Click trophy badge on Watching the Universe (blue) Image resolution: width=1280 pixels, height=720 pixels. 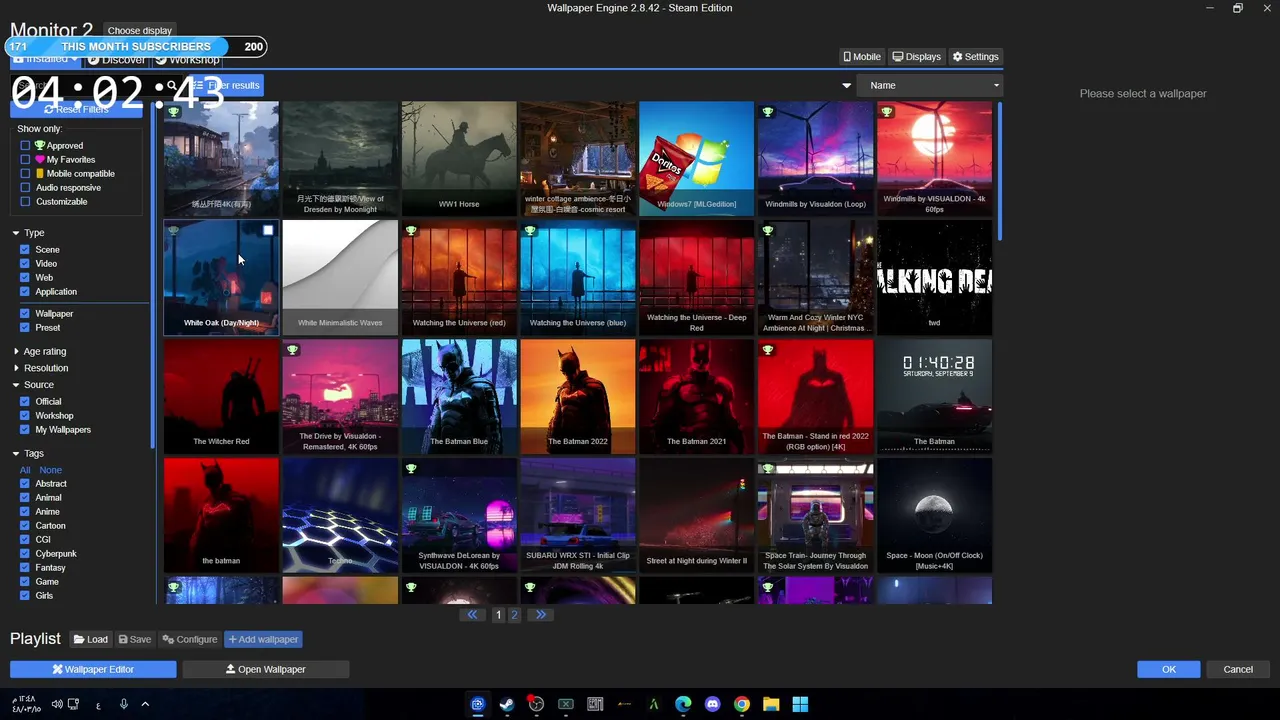point(530,231)
